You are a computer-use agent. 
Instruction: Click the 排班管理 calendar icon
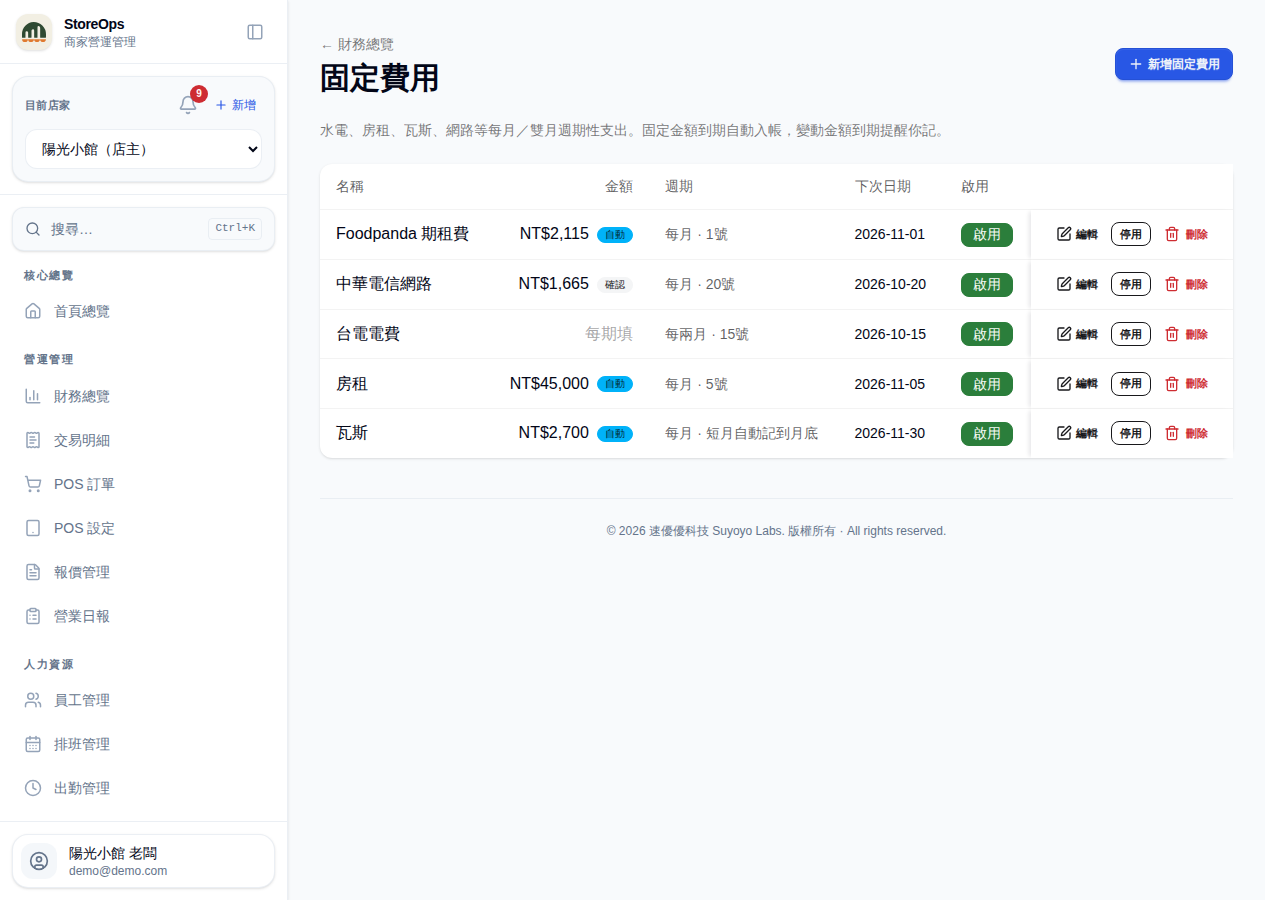33,744
